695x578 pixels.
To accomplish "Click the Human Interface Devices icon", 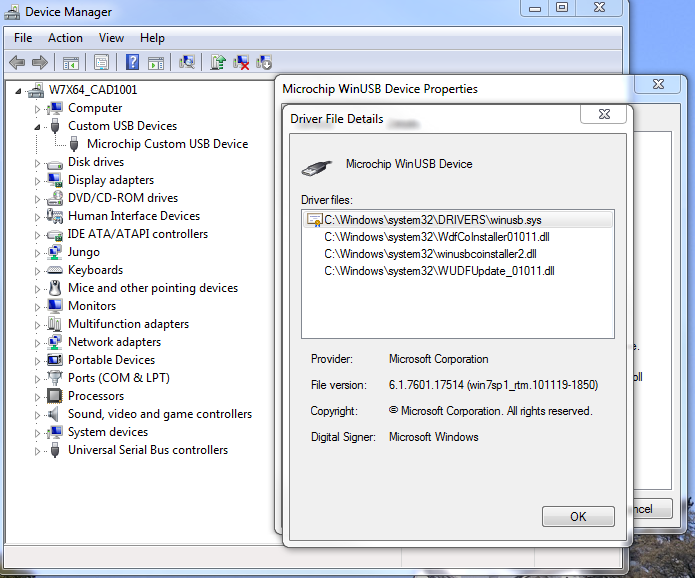I will click(x=55, y=216).
